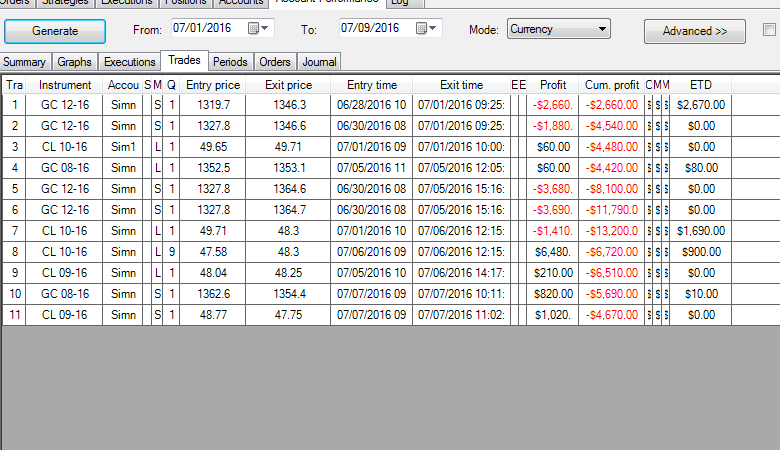Image resolution: width=780 pixels, height=450 pixels.
Task: Select entry price 48.77 cell
Action: click(213, 315)
